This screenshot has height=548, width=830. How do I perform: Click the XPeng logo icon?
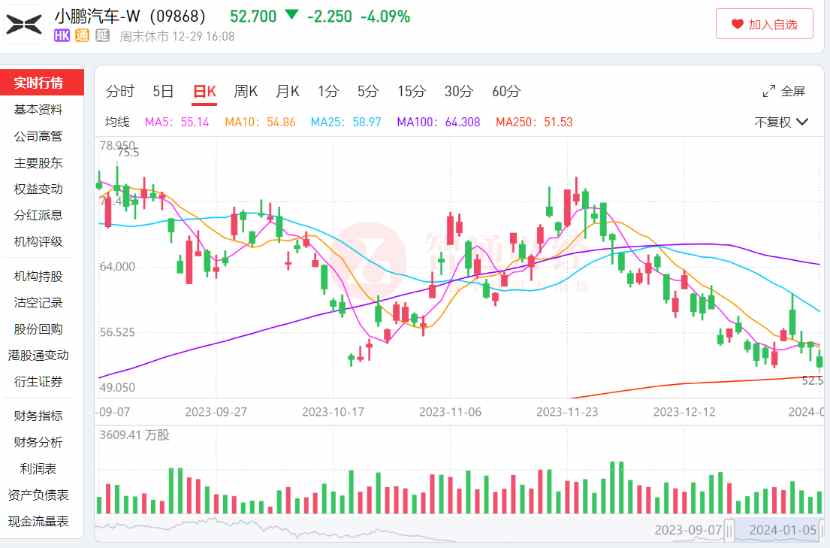point(24,24)
